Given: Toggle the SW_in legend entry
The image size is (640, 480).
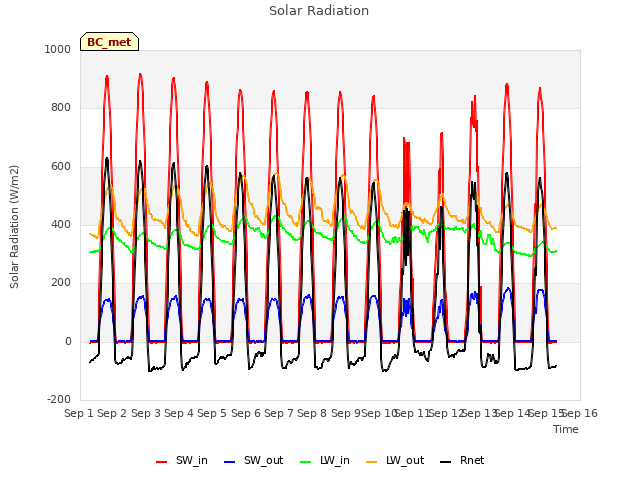Looking at the screenshot, I should coord(182,460).
